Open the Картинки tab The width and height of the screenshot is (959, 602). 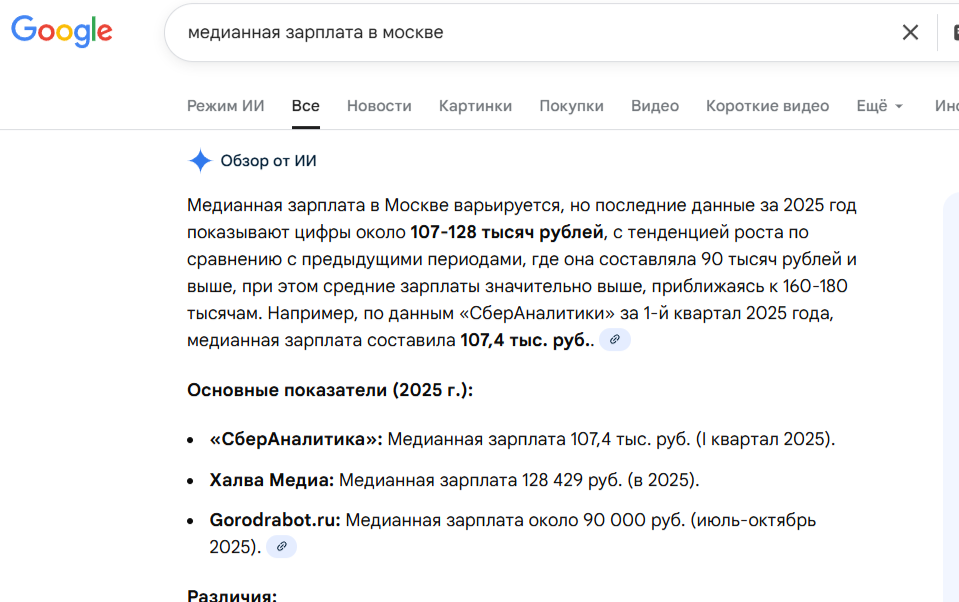click(x=475, y=106)
